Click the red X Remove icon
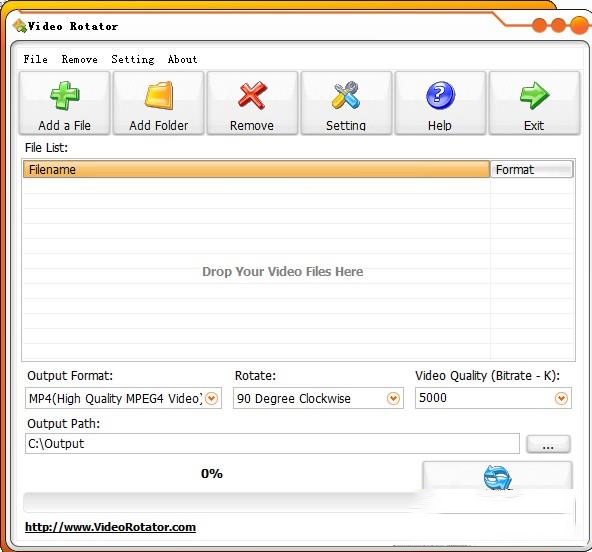The image size is (592, 552). [x=252, y=96]
